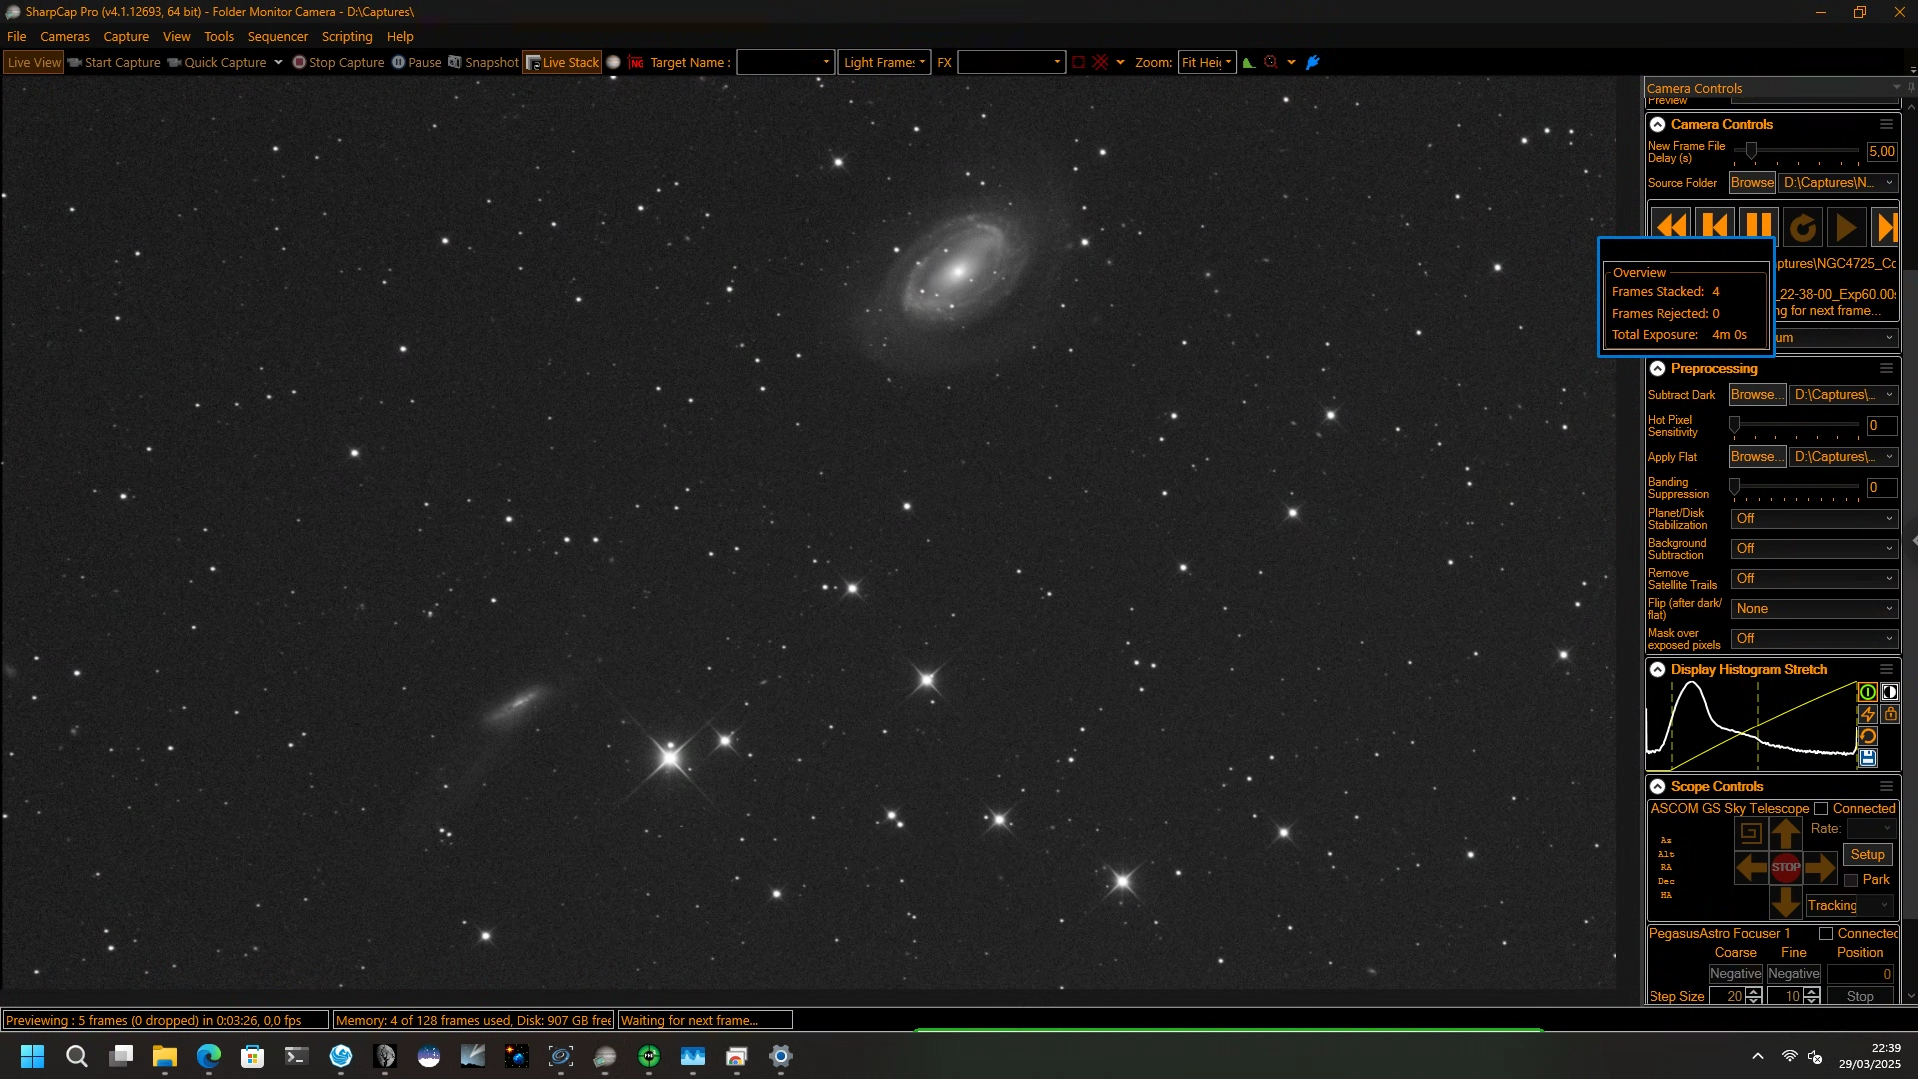Open the Scripting menu
This screenshot has width=1918, height=1079.
coord(347,37)
